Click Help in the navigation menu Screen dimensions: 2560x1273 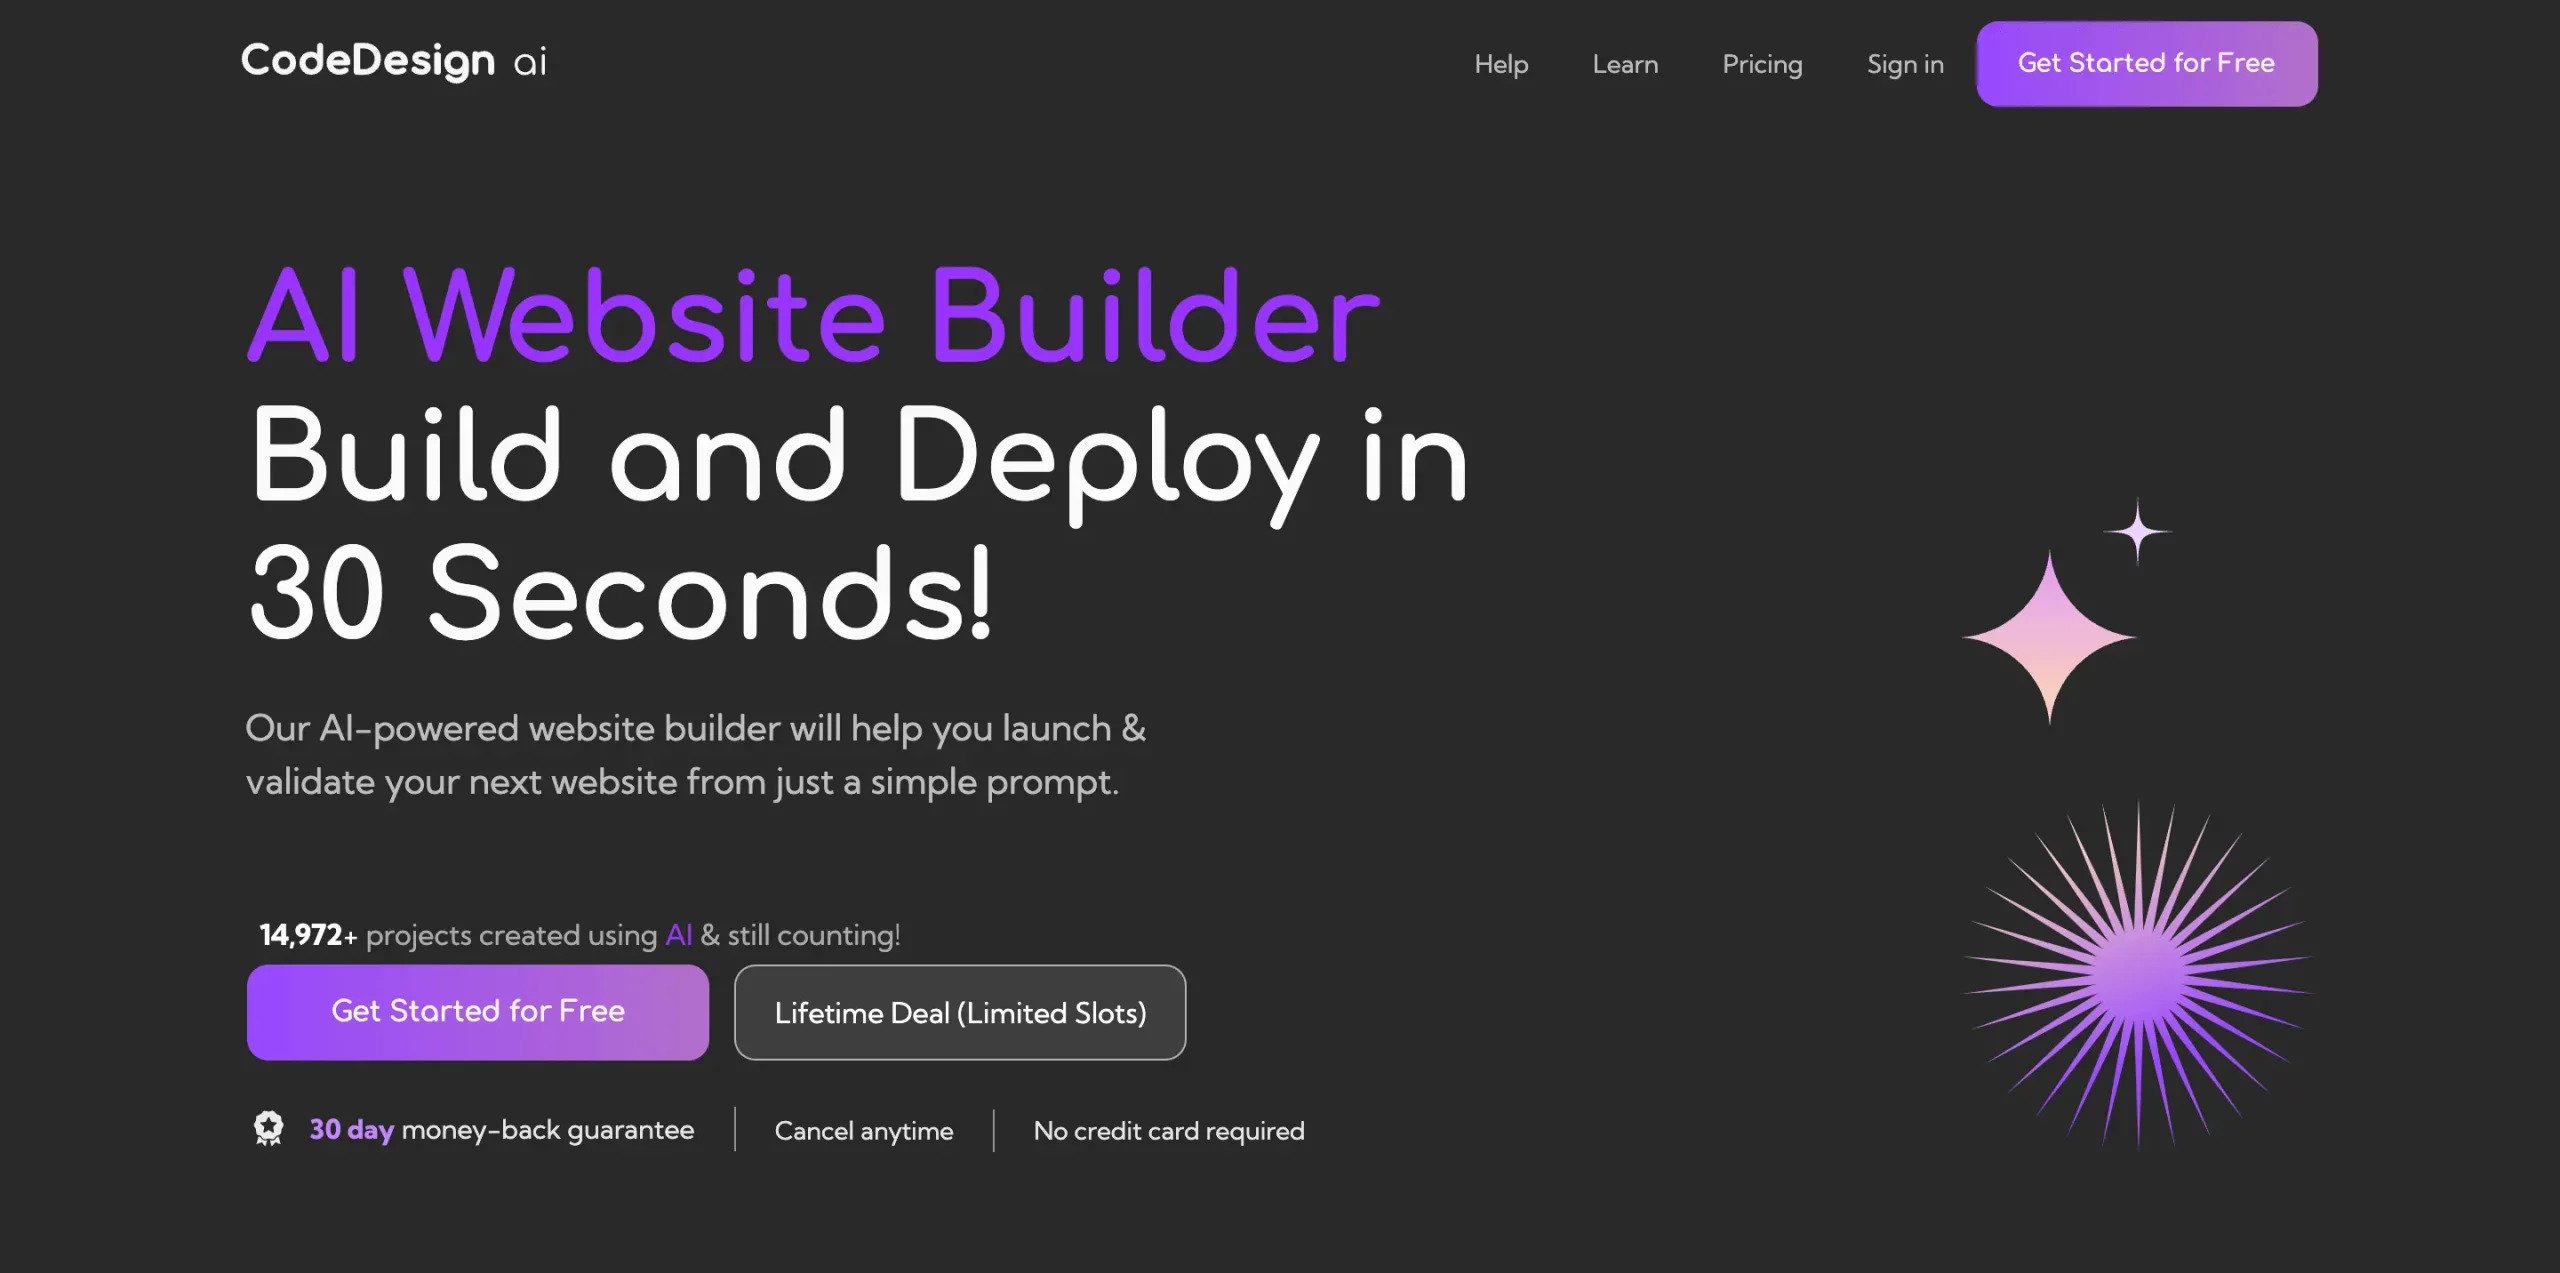pos(1500,62)
